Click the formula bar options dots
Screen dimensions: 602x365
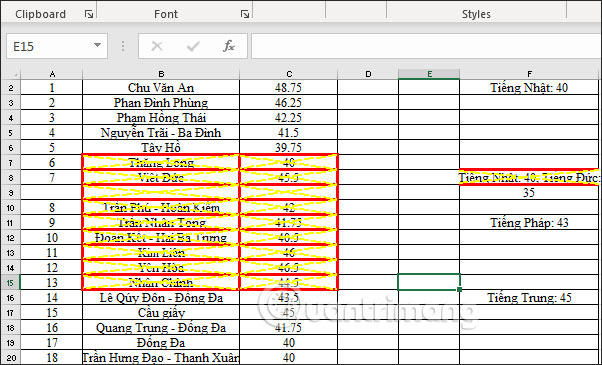pos(123,46)
